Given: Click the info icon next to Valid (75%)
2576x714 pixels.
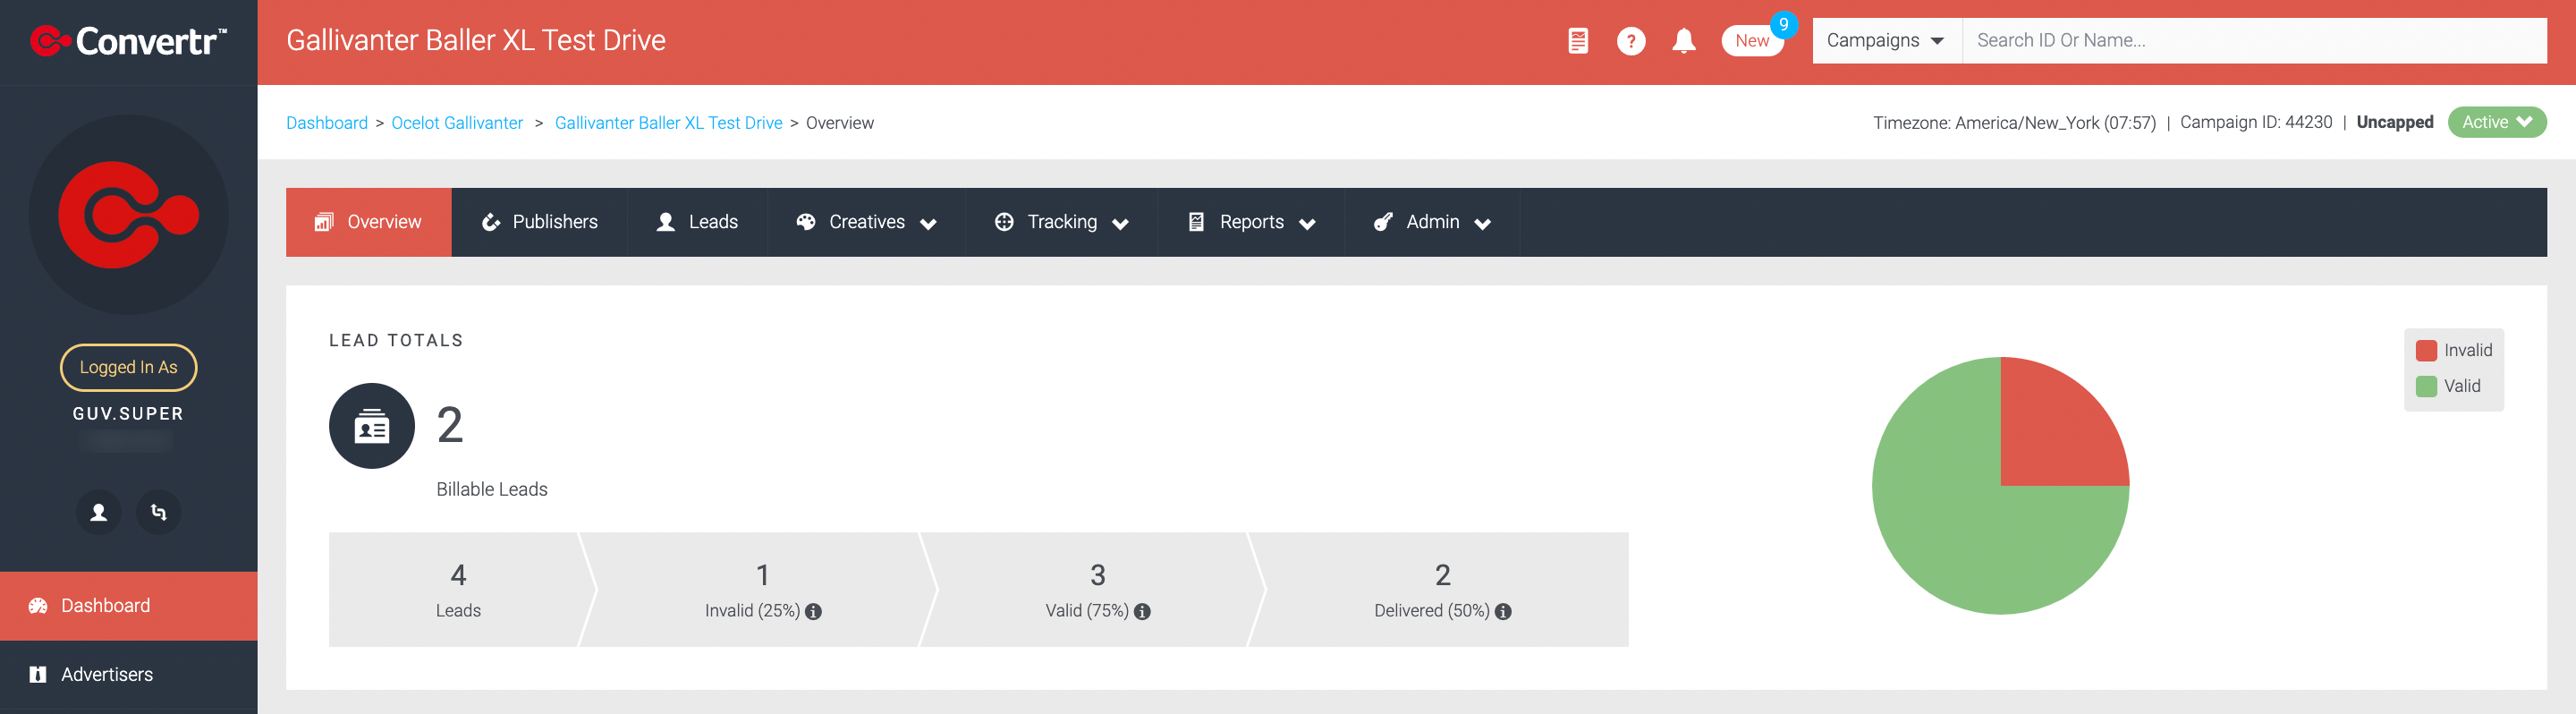Looking at the screenshot, I should tap(1142, 612).
